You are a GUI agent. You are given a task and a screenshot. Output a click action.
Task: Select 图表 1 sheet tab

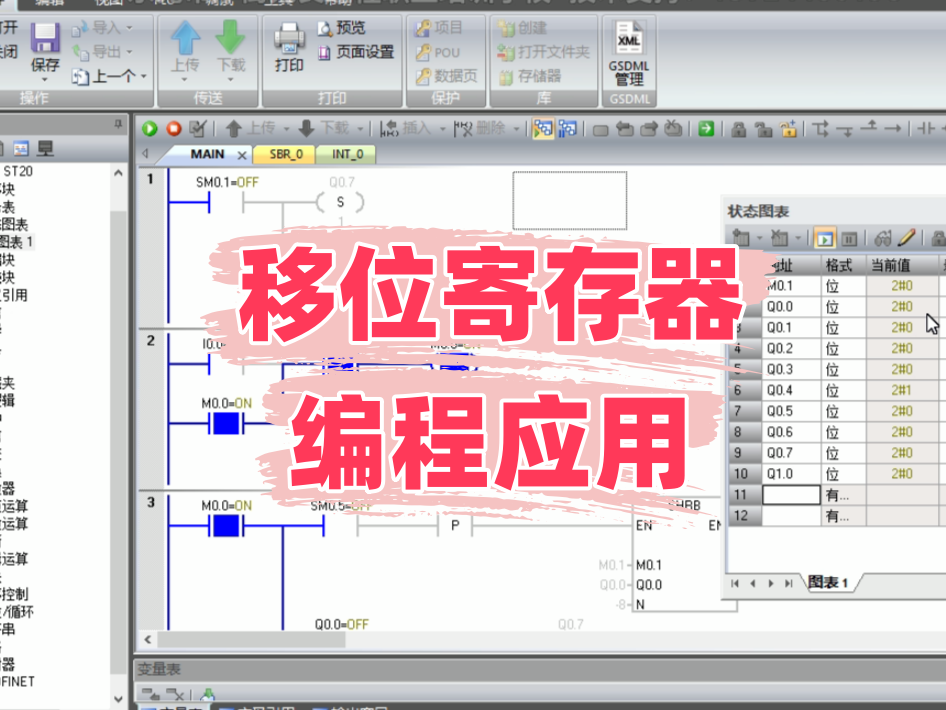(x=828, y=583)
